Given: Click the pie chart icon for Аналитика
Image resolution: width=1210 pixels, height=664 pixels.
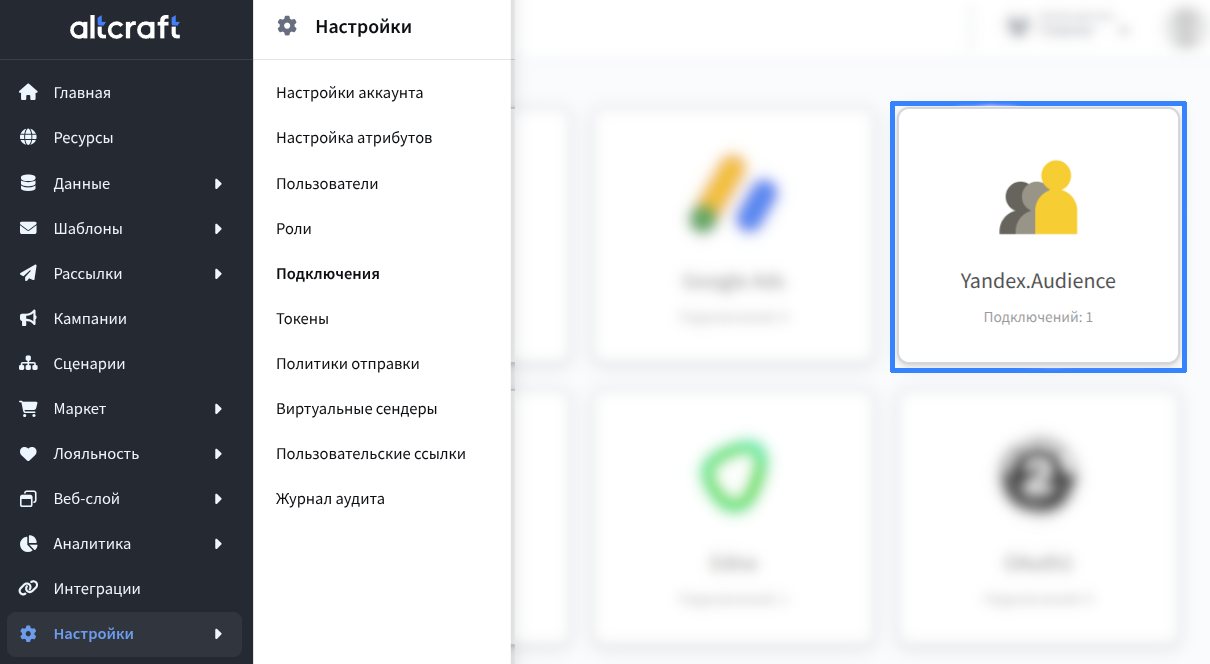Looking at the screenshot, I should click(x=28, y=544).
